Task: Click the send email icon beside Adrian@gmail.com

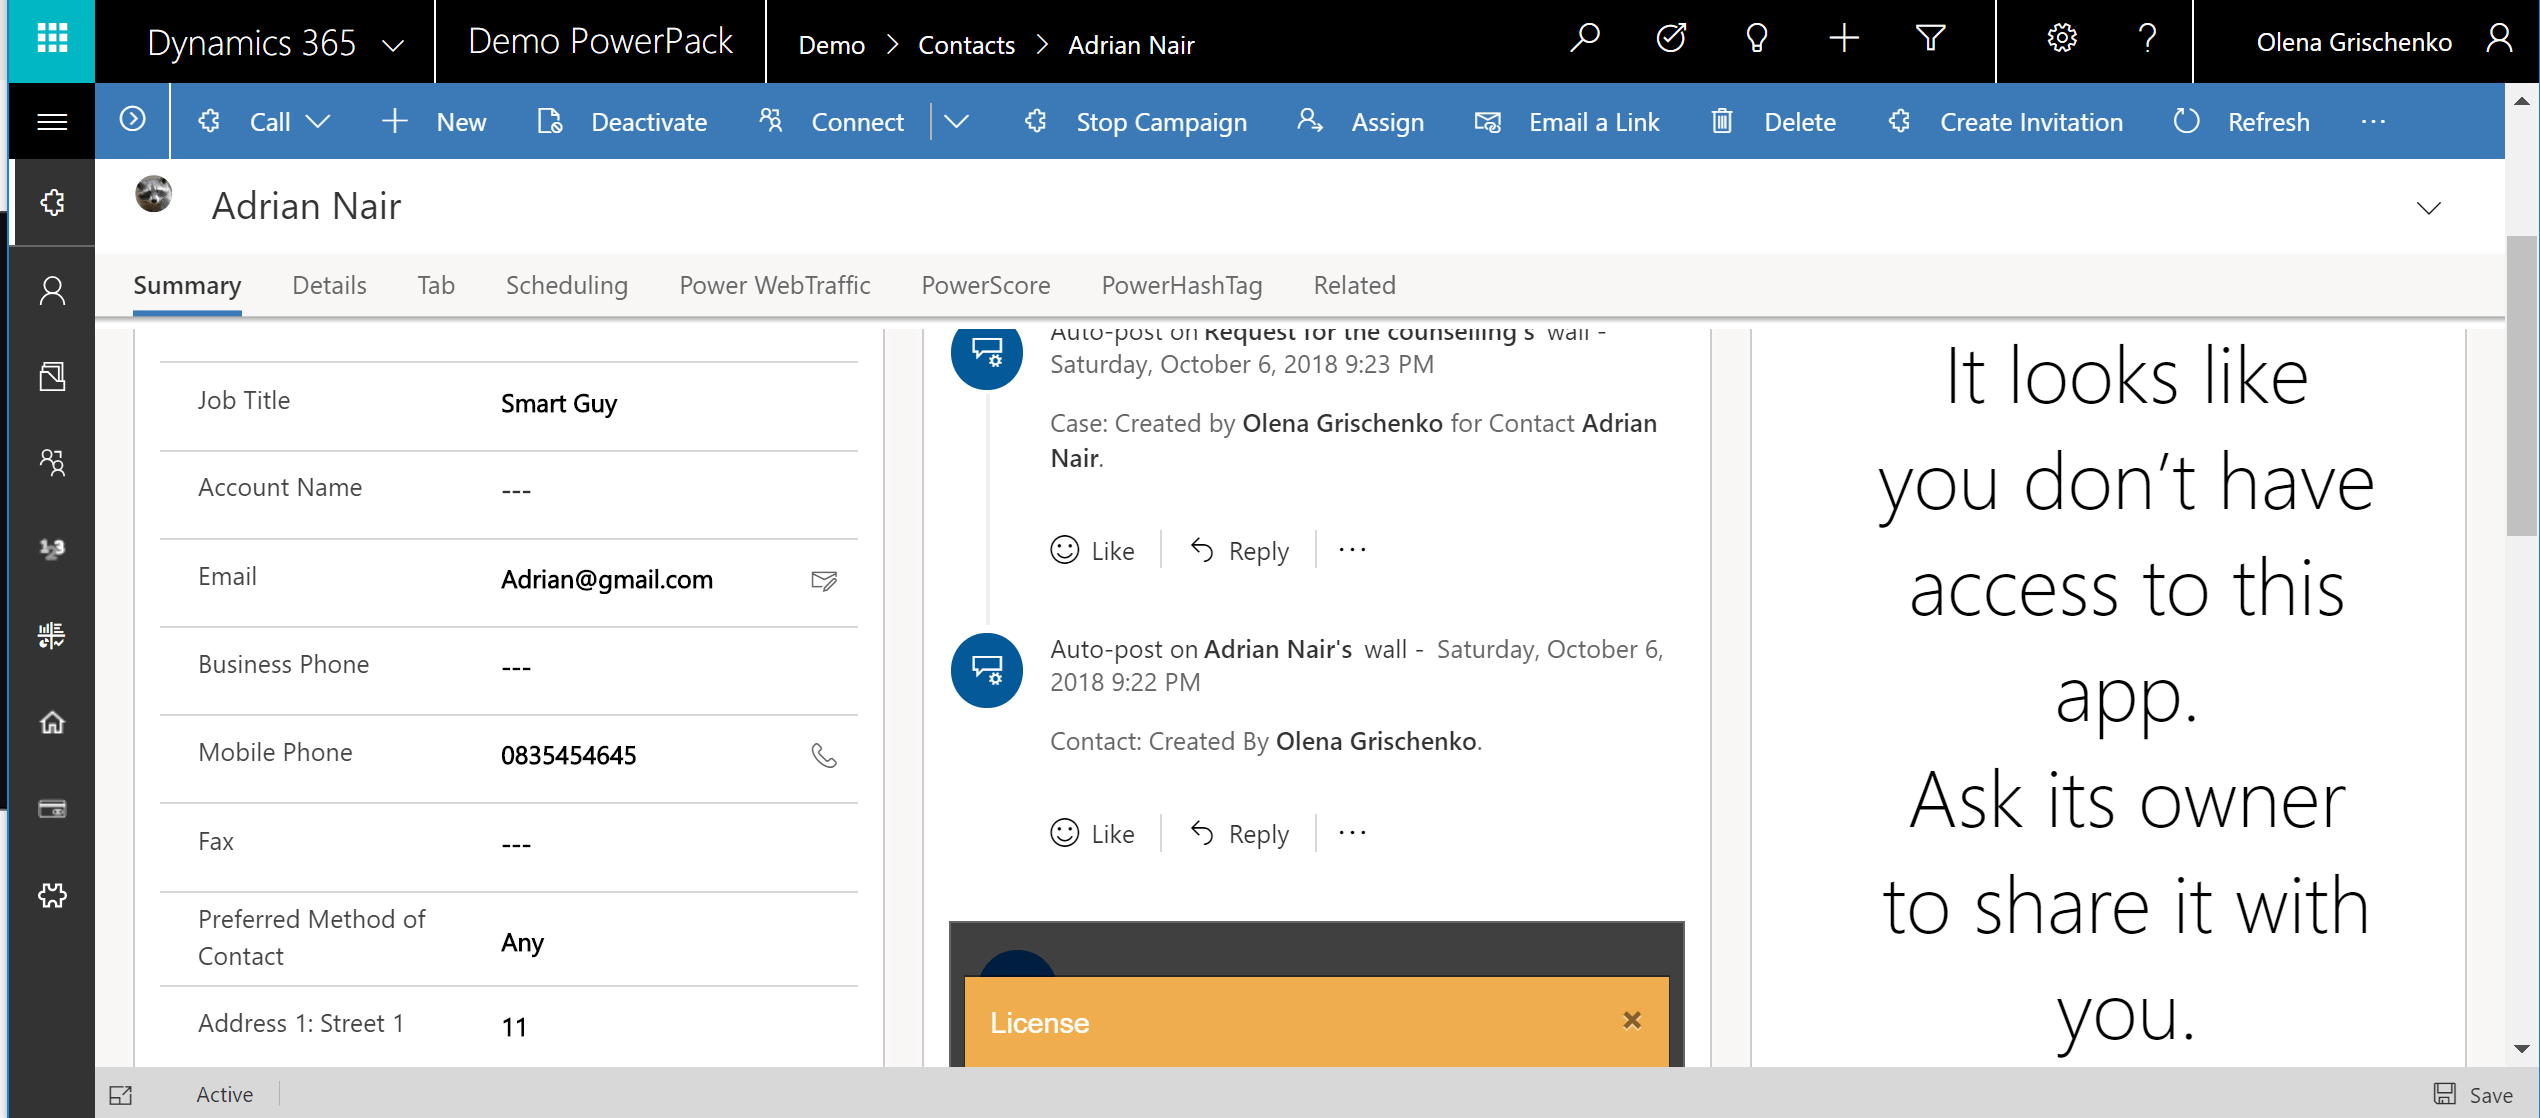Action: pyautogui.click(x=824, y=580)
